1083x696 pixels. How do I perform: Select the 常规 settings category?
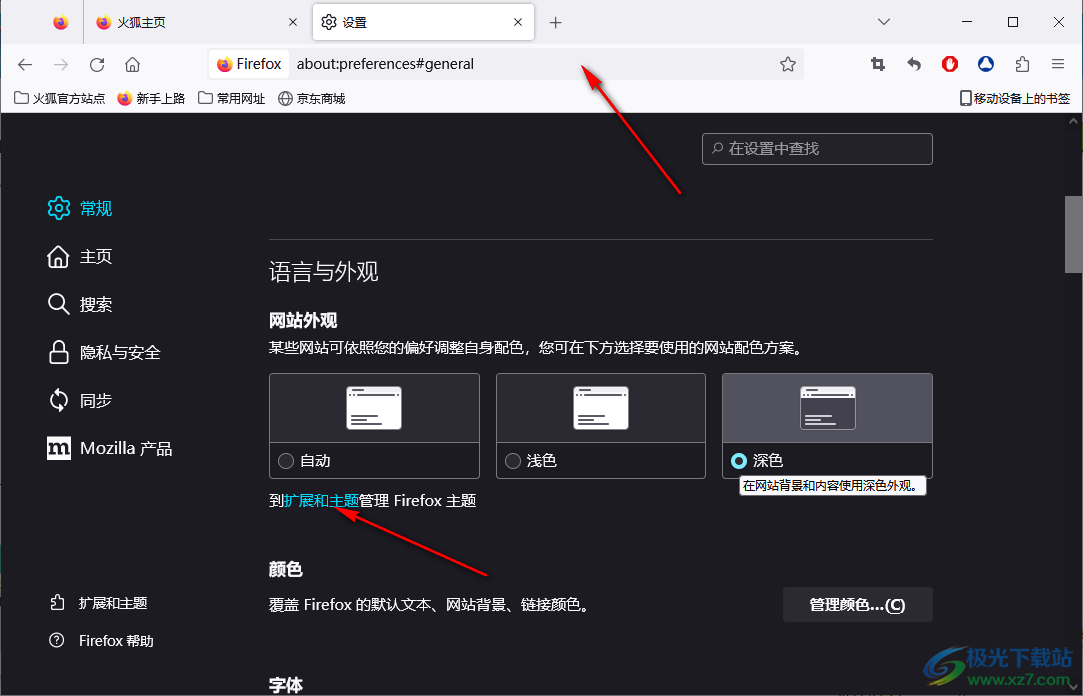tap(79, 209)
